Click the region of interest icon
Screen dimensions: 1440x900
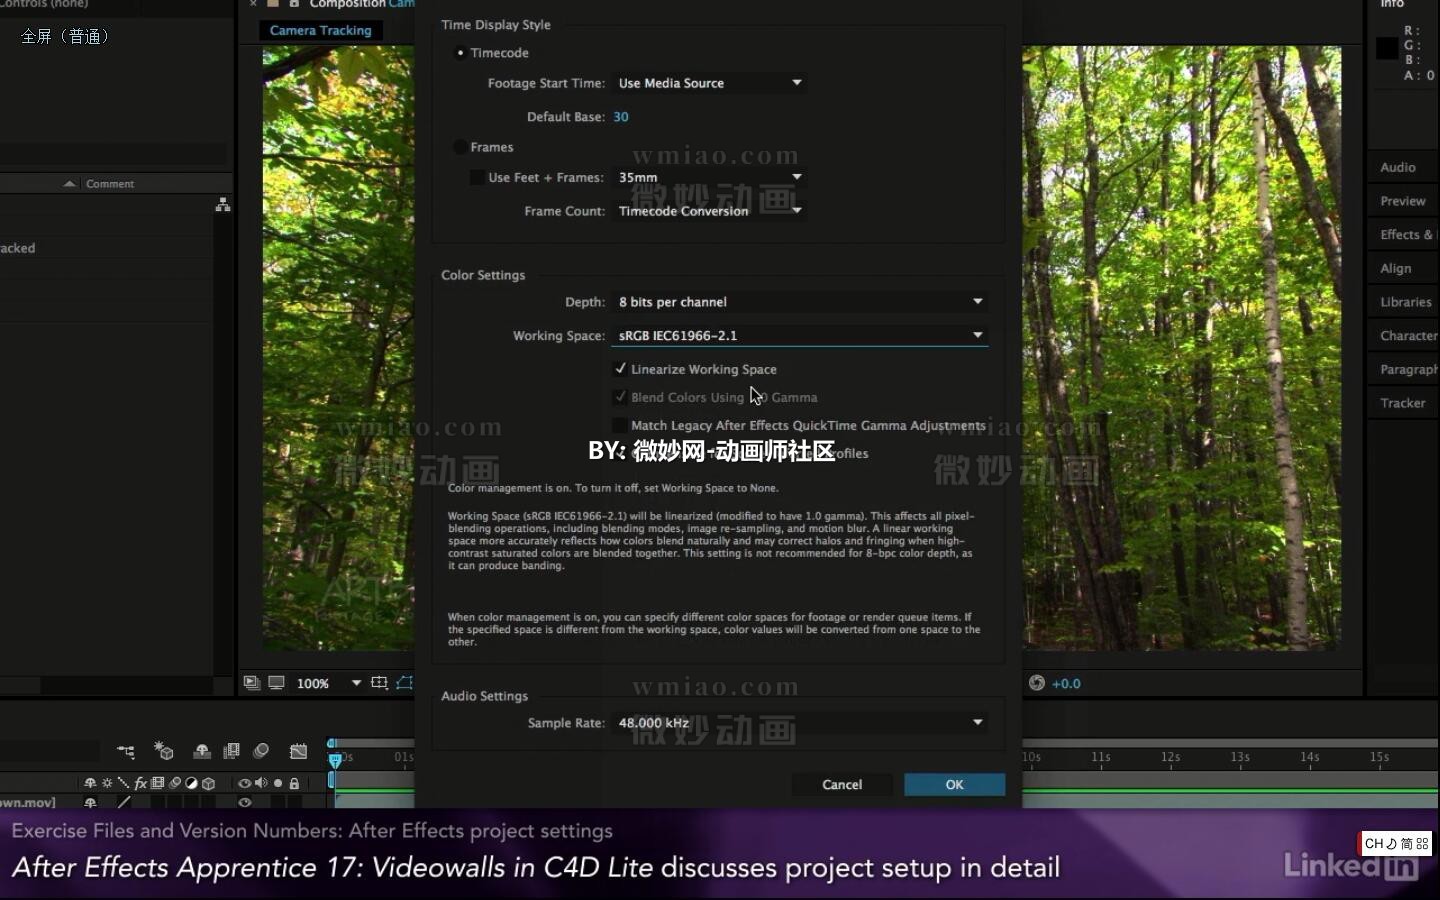379,683
